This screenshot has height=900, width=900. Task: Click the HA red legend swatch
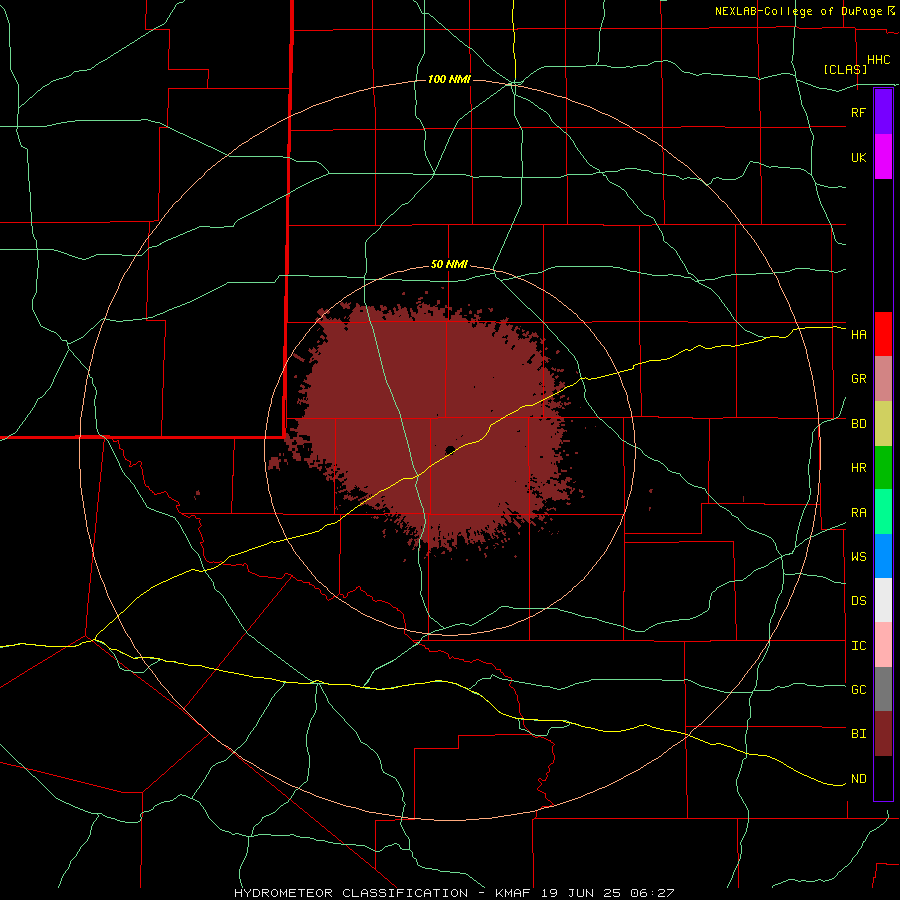point(883,334)
